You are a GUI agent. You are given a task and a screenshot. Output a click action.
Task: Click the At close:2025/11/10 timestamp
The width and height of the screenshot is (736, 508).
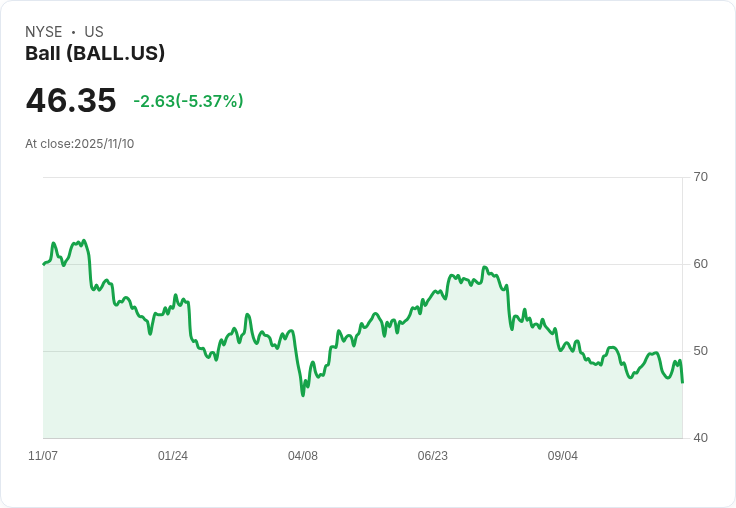[80, 144]
